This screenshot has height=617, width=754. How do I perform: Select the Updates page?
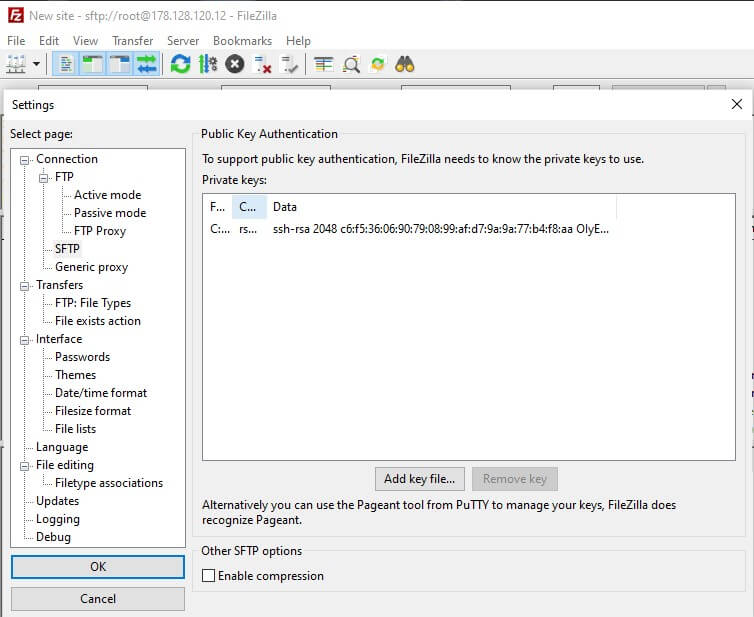(x=58, y=501)
